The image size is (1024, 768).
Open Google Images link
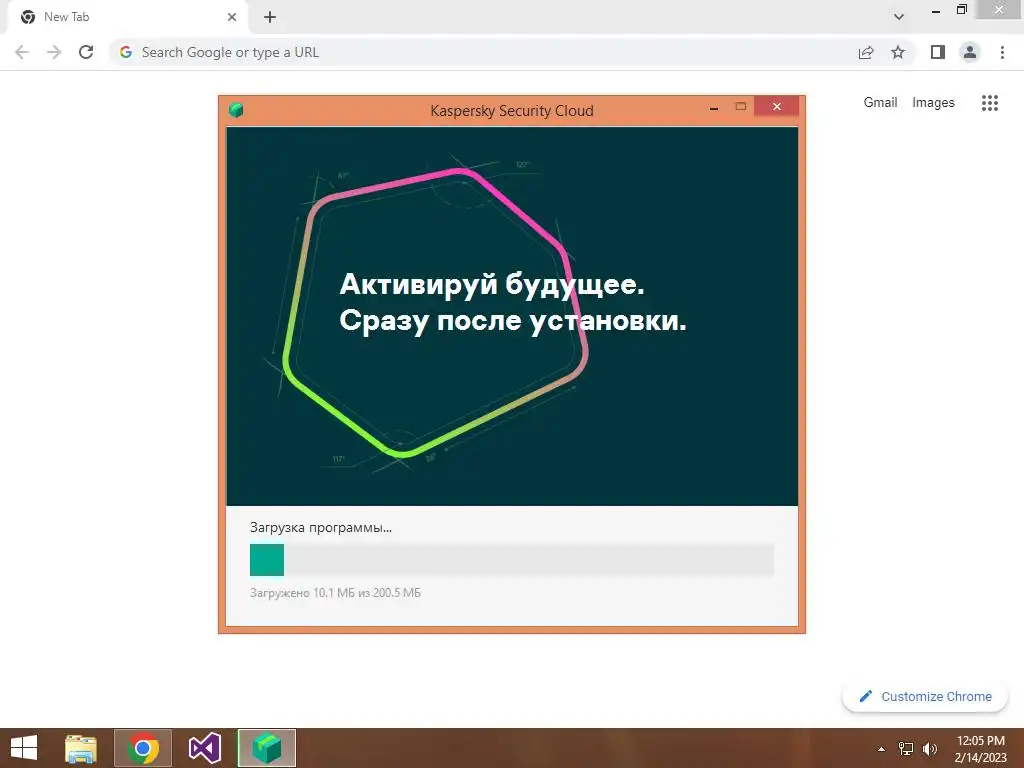coord(933,103)
